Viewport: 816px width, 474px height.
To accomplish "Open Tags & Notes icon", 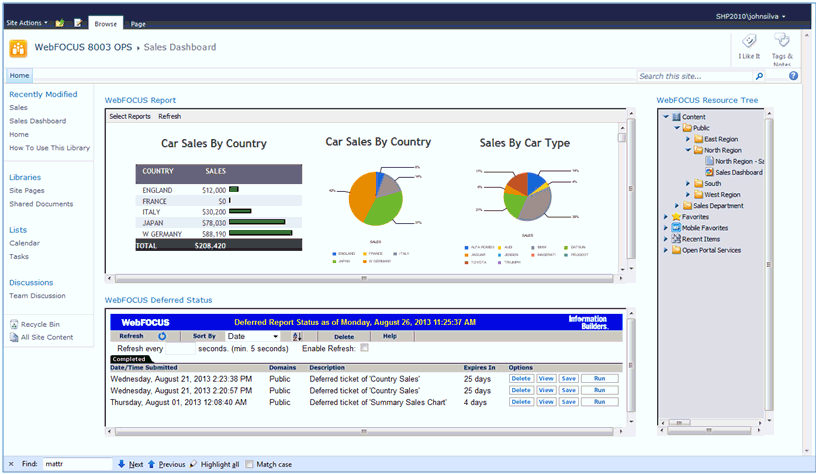I will click(x=782, y=41).
